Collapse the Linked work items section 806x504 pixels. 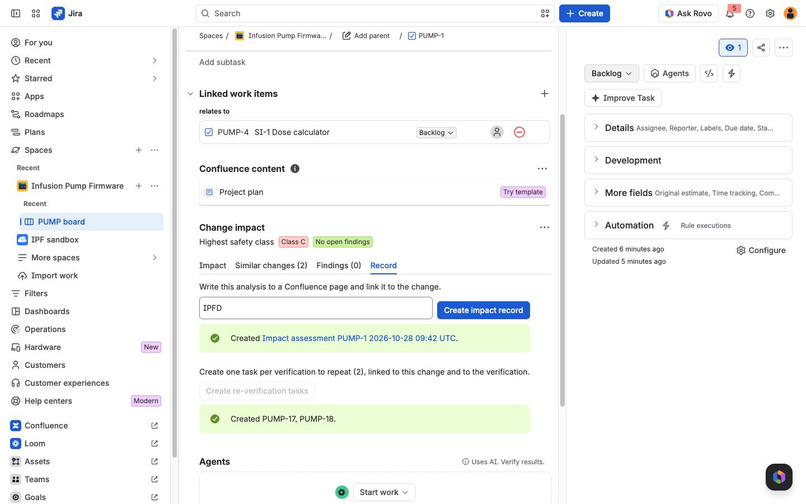point(190,94)
